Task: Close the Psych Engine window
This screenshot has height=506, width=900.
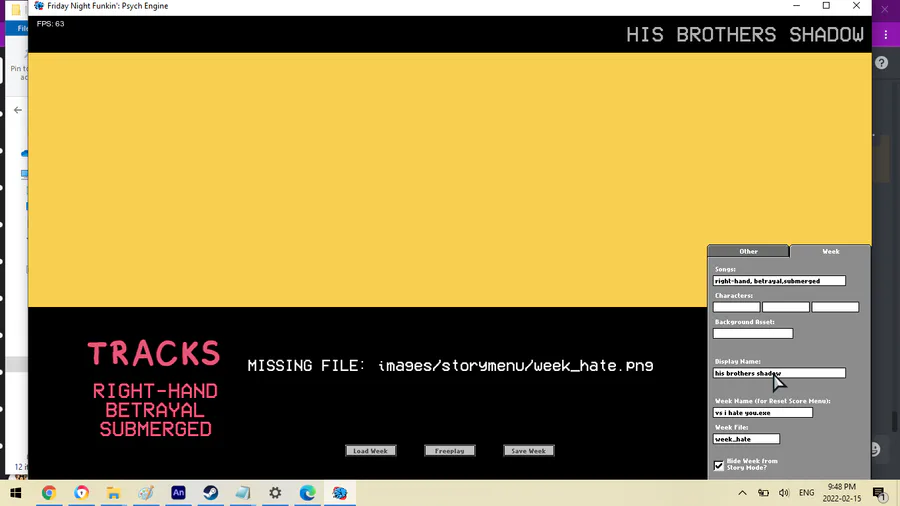Action: point(856,6)
